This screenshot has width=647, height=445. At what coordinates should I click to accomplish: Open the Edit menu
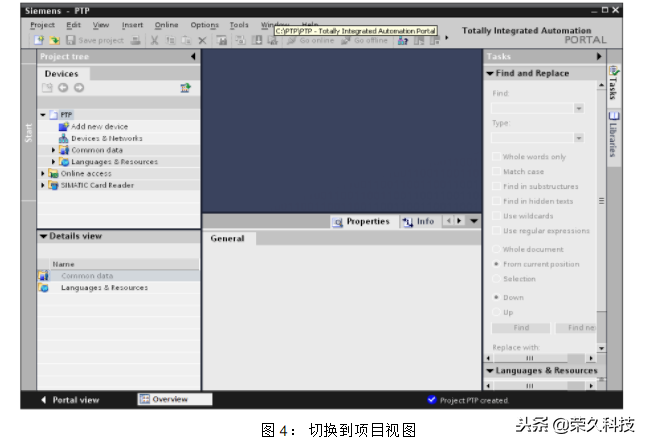73,25
